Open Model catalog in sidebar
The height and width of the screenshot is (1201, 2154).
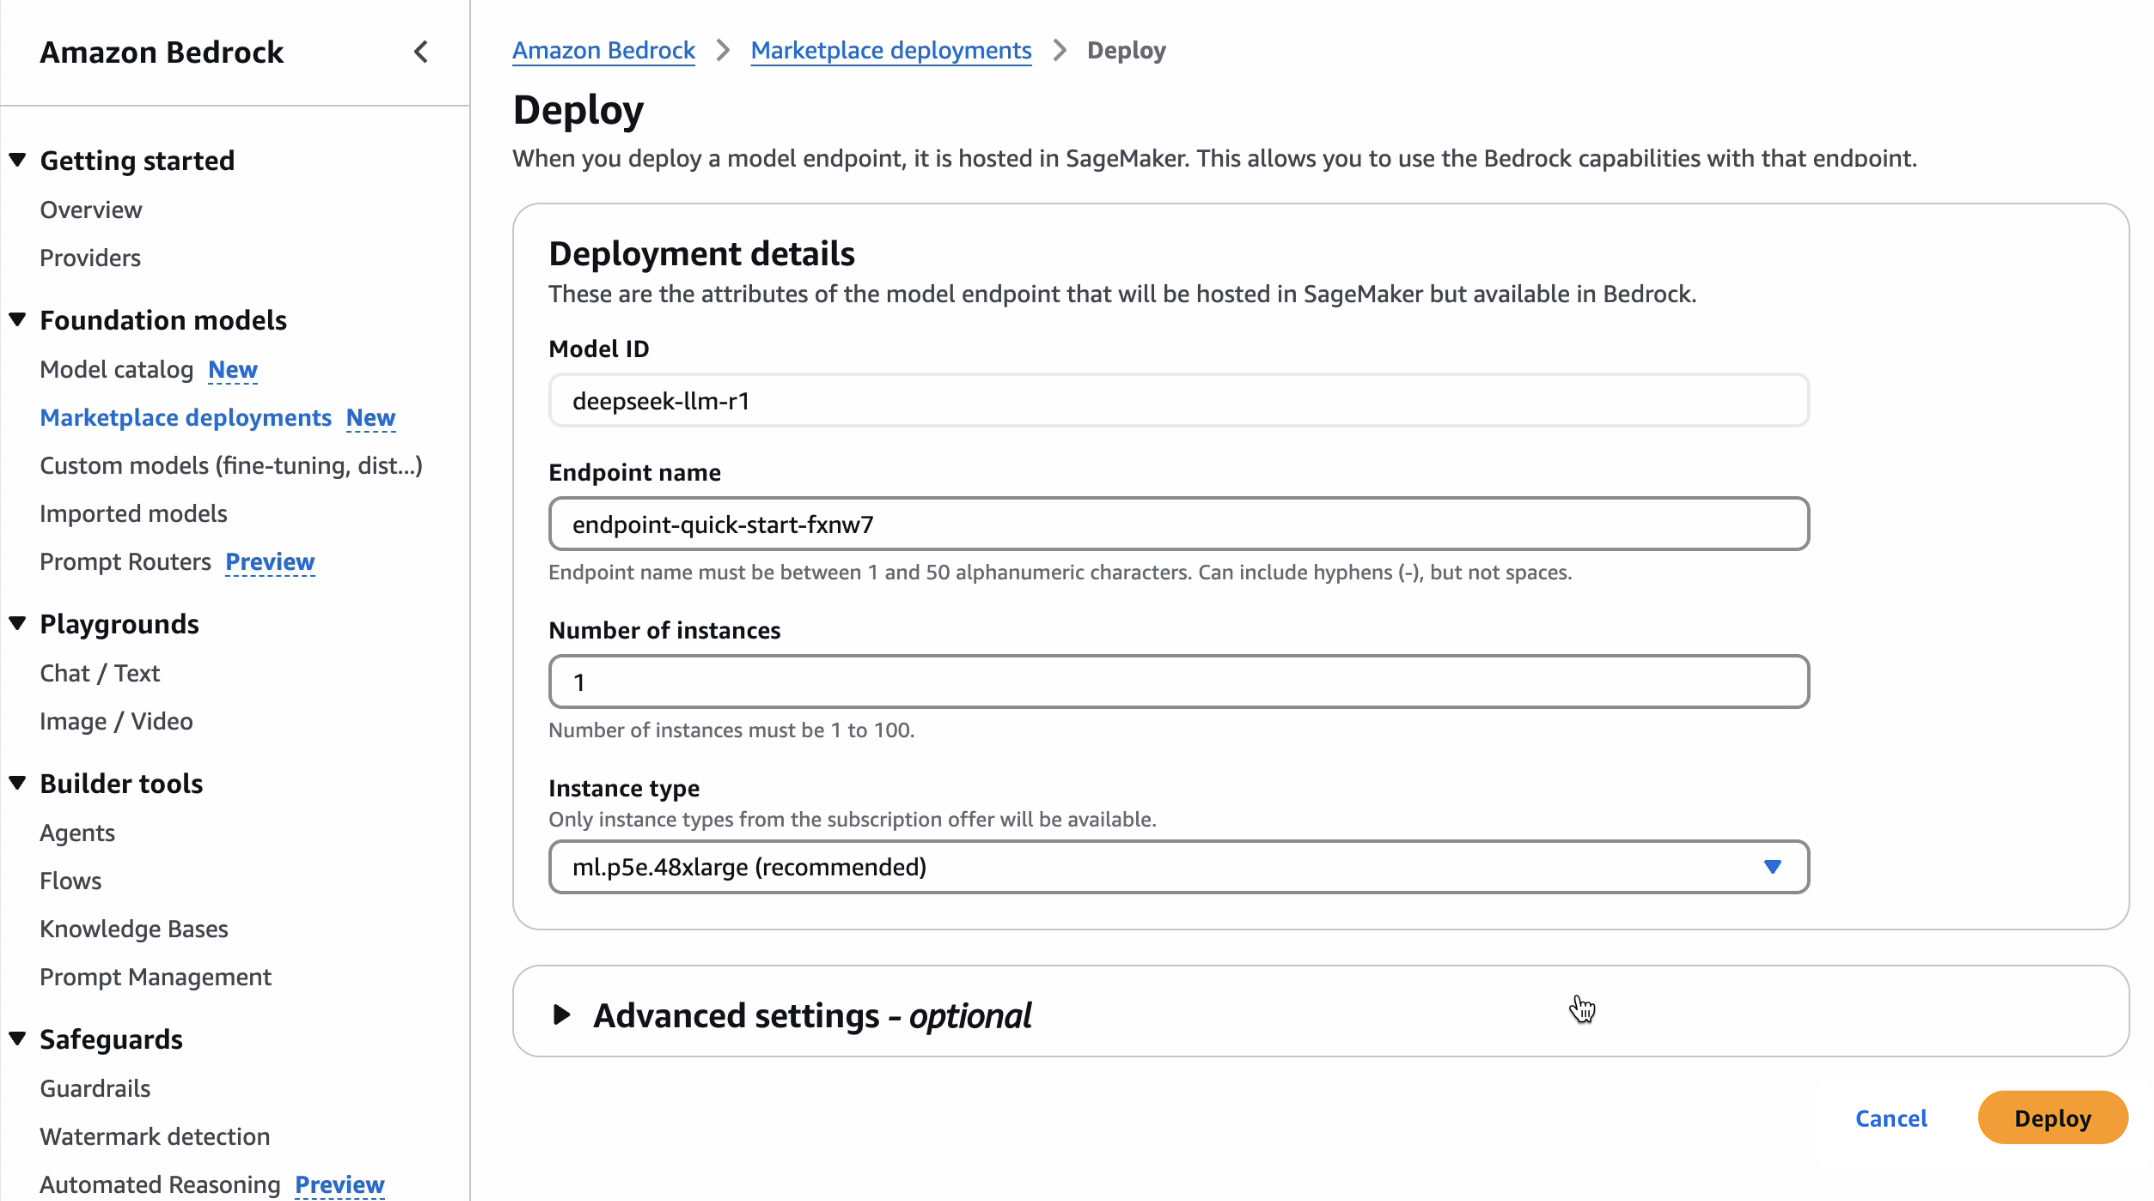116,370
